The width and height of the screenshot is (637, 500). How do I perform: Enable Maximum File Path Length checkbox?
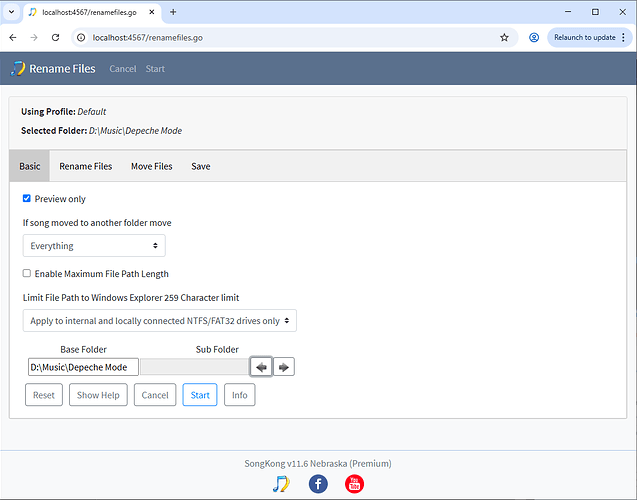[27, 273]
